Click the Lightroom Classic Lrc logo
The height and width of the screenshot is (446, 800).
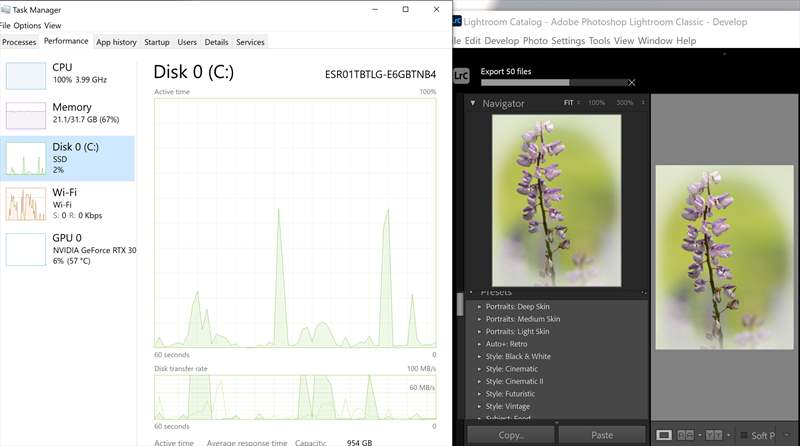tap(461, 76)
